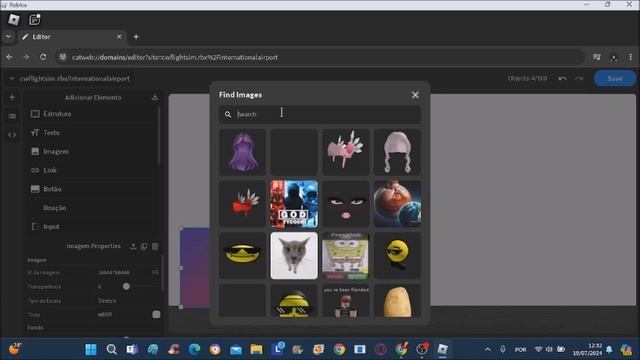Select the God Tycoon image thumbnail

294,204
